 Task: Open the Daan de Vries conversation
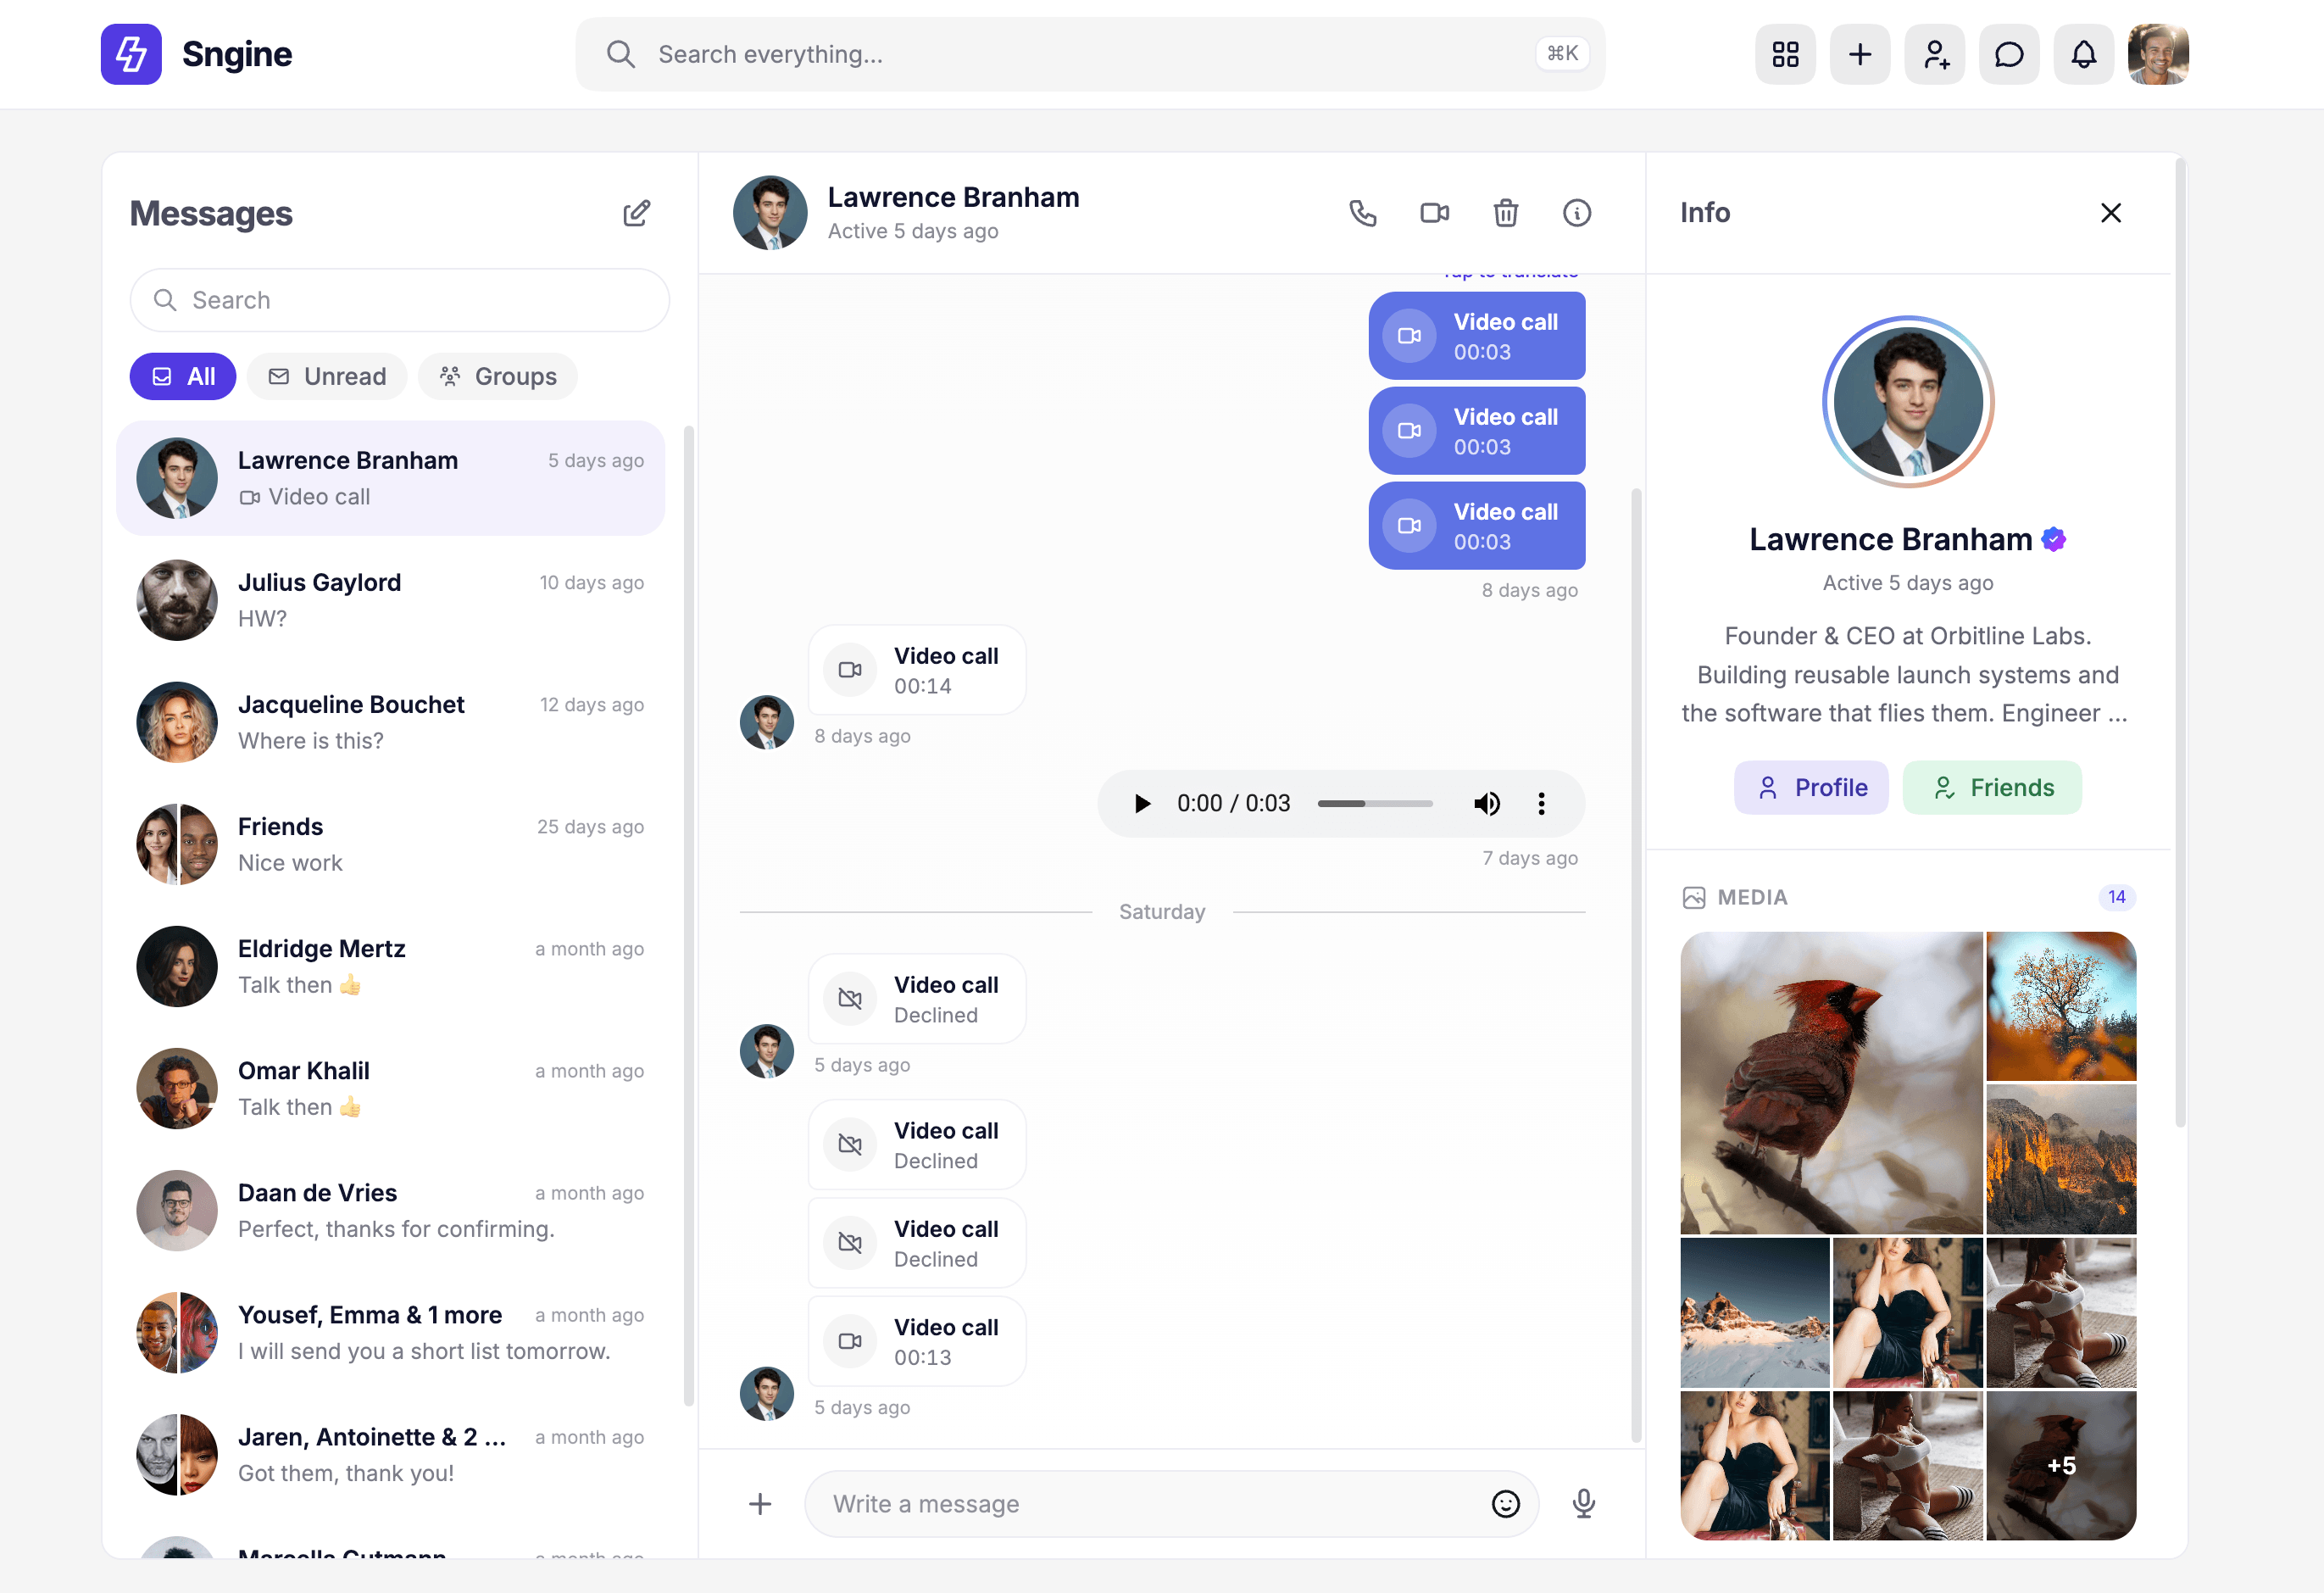pyautogui.click(x=391, y=1210)
